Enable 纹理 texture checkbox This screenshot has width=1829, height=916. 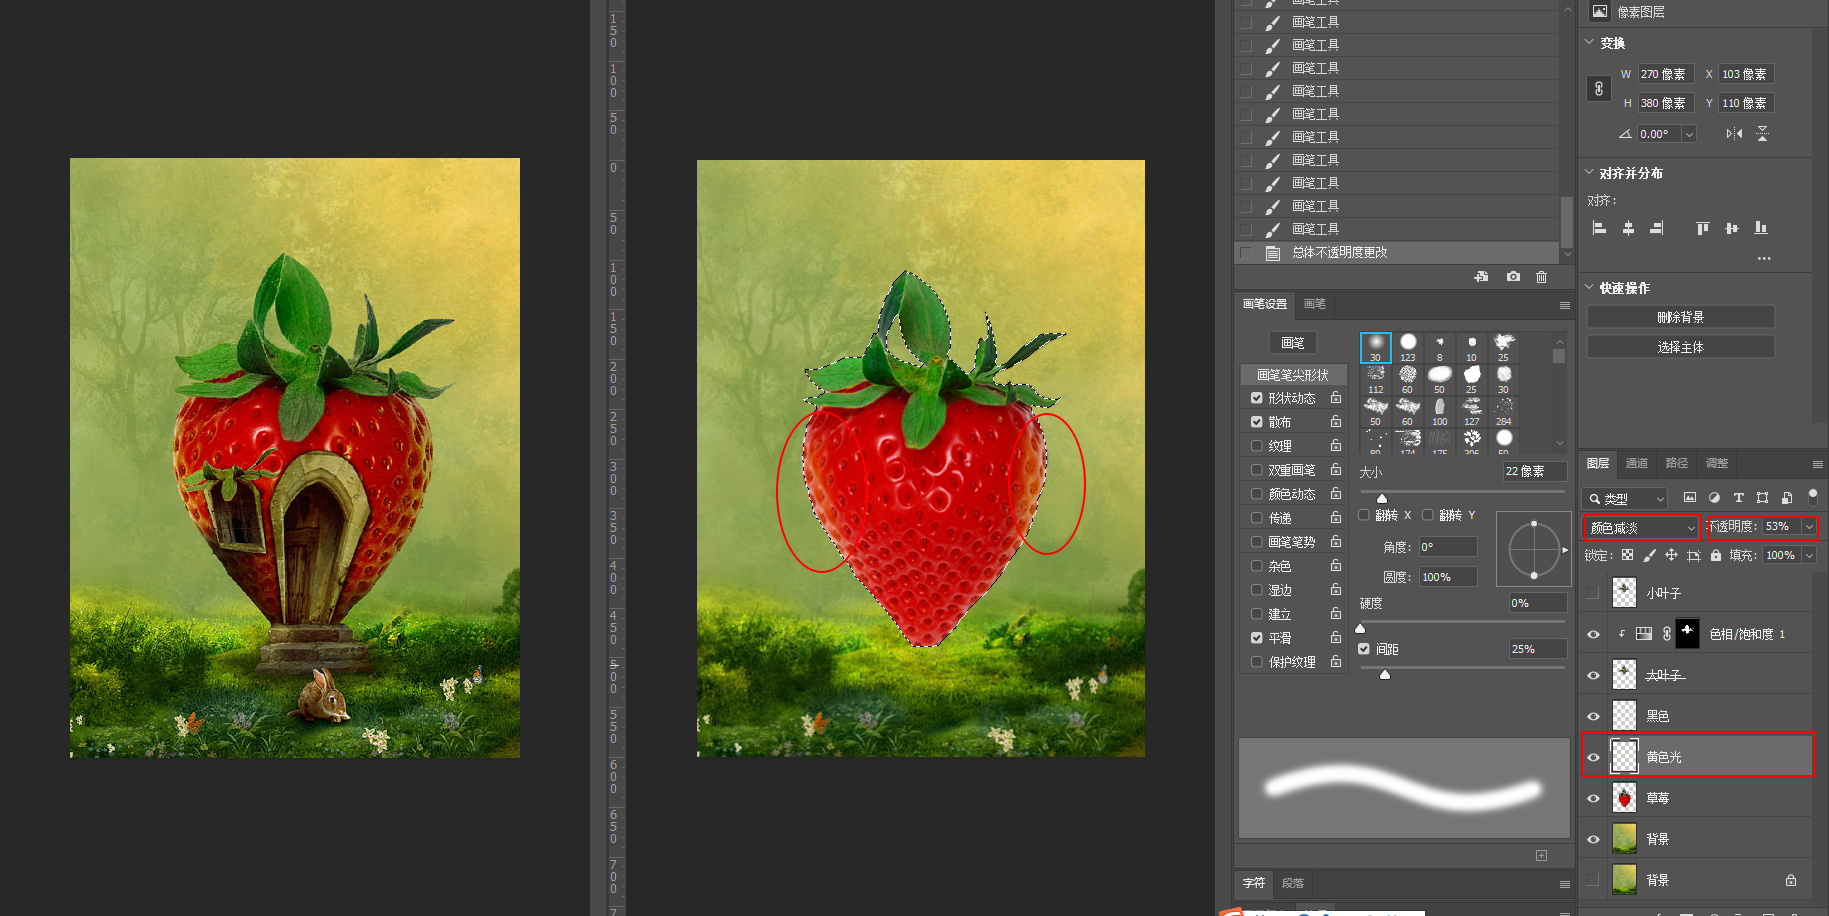[1257, 446]
